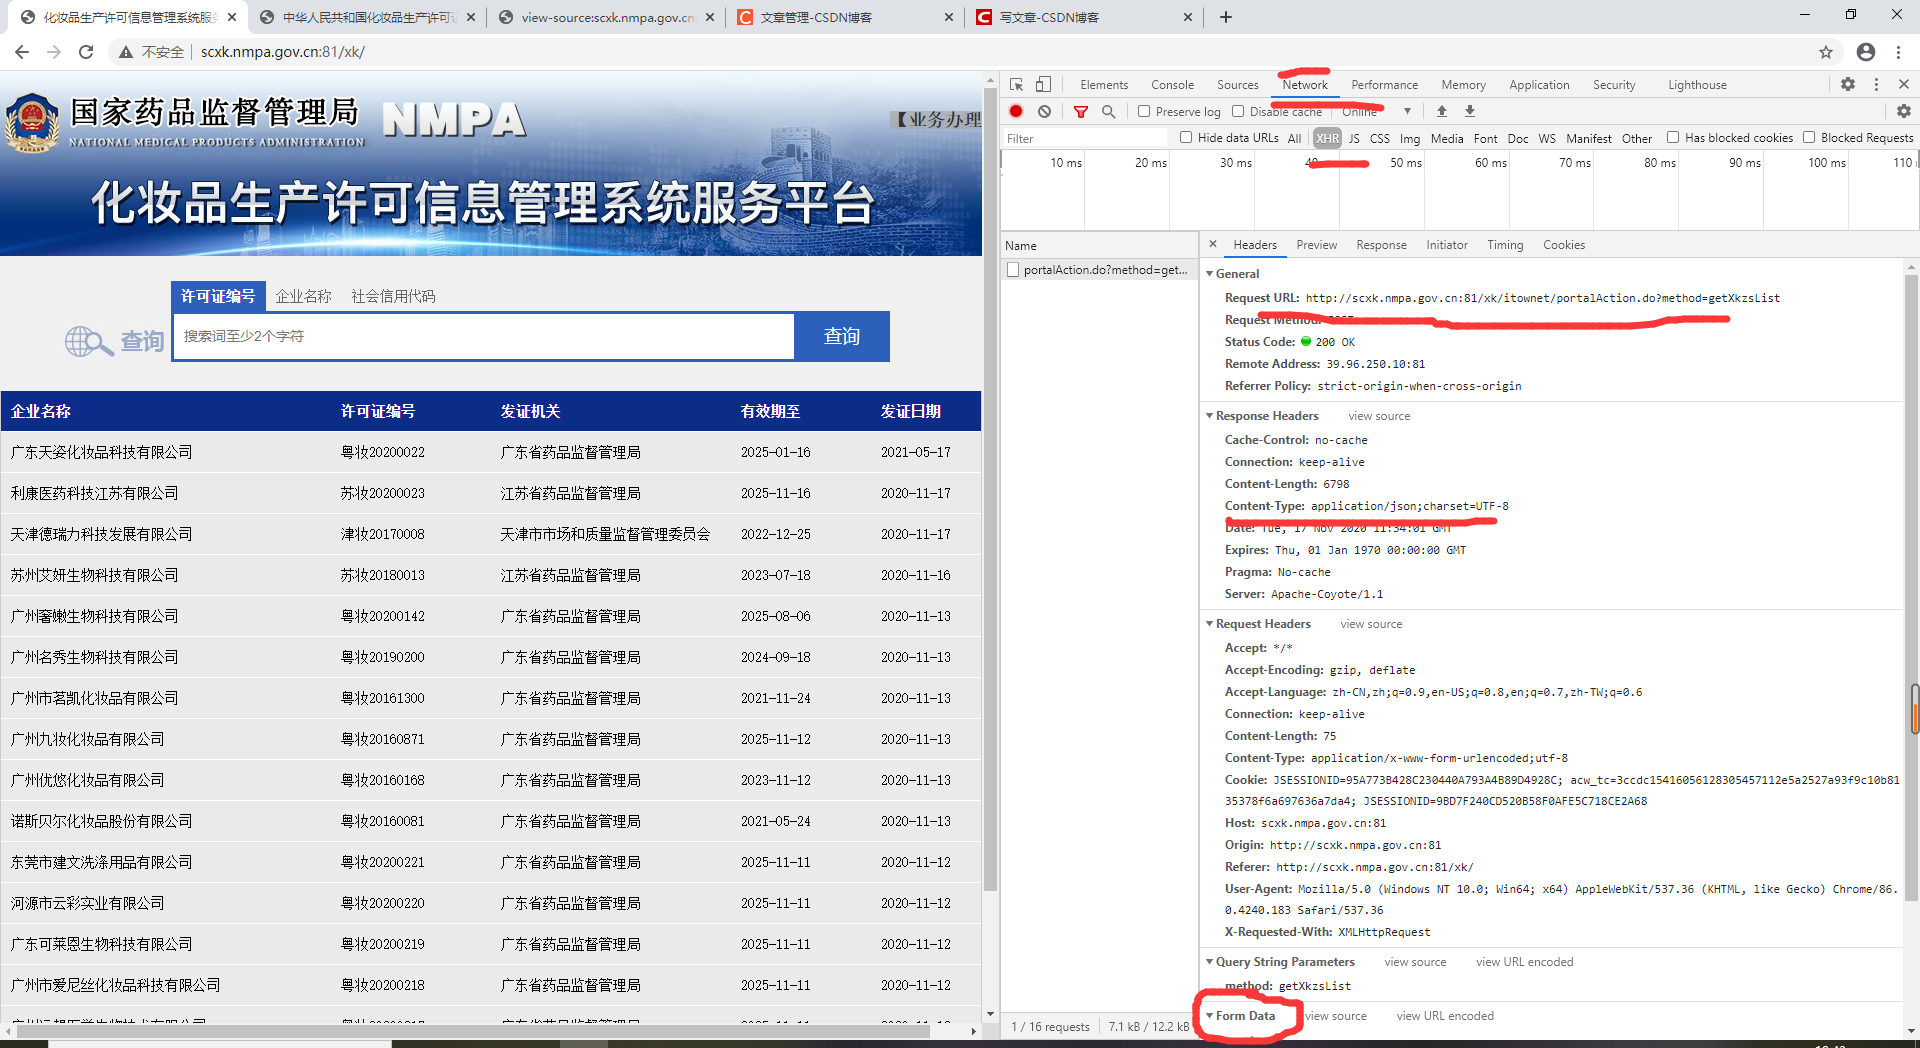Stop recording network log

pyautogui.click(x=1016, y=111)
